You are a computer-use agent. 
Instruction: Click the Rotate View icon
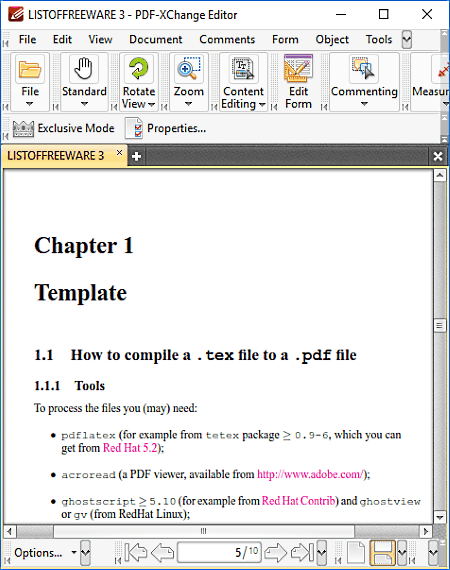coord(138,68)
